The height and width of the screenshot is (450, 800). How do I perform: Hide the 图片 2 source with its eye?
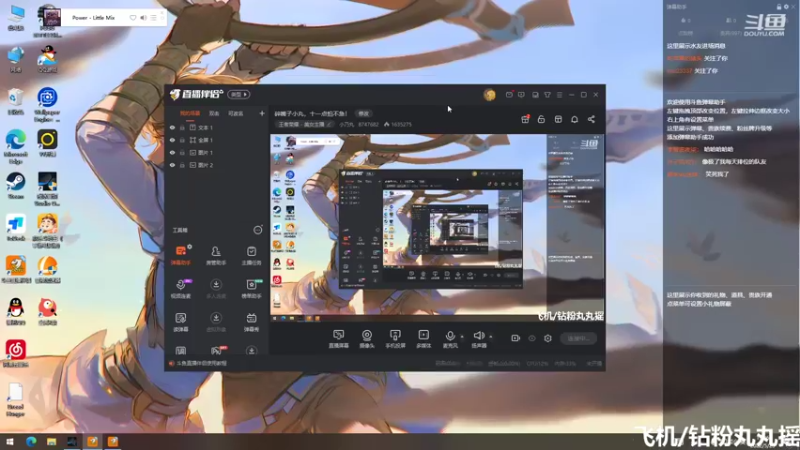coord(172,165)
